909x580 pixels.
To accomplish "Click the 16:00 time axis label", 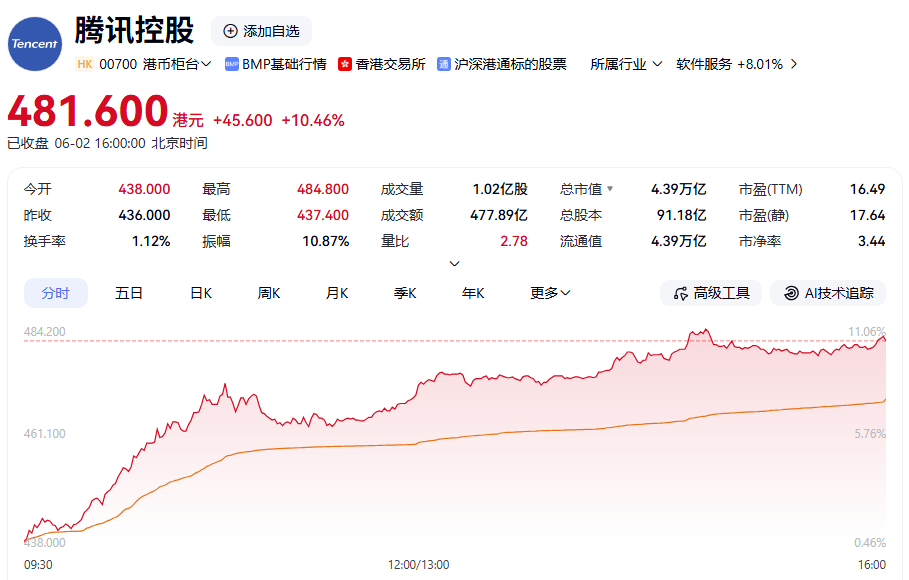I will 872,565.
